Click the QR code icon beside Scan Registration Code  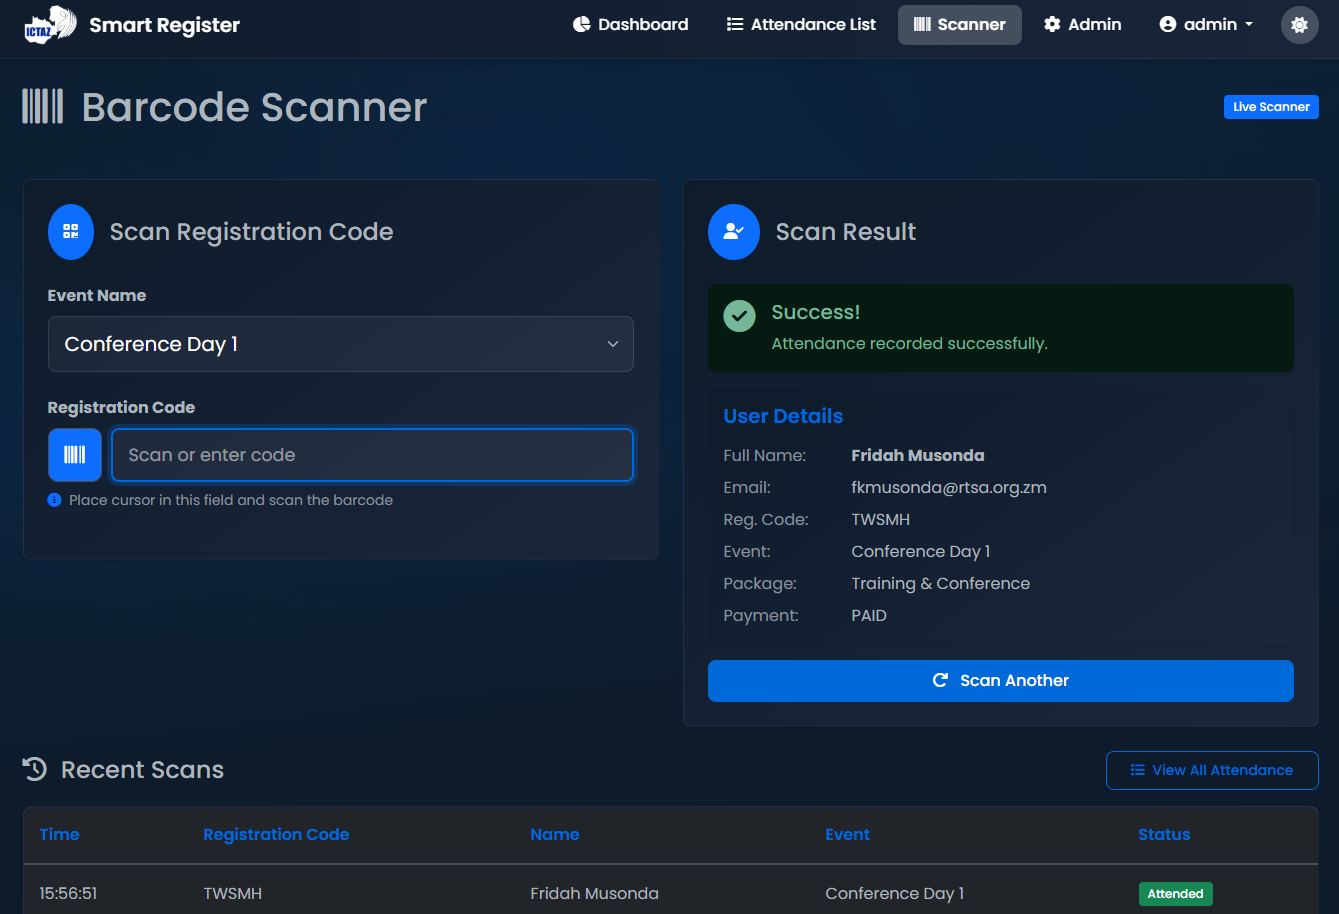click(71, 232)
